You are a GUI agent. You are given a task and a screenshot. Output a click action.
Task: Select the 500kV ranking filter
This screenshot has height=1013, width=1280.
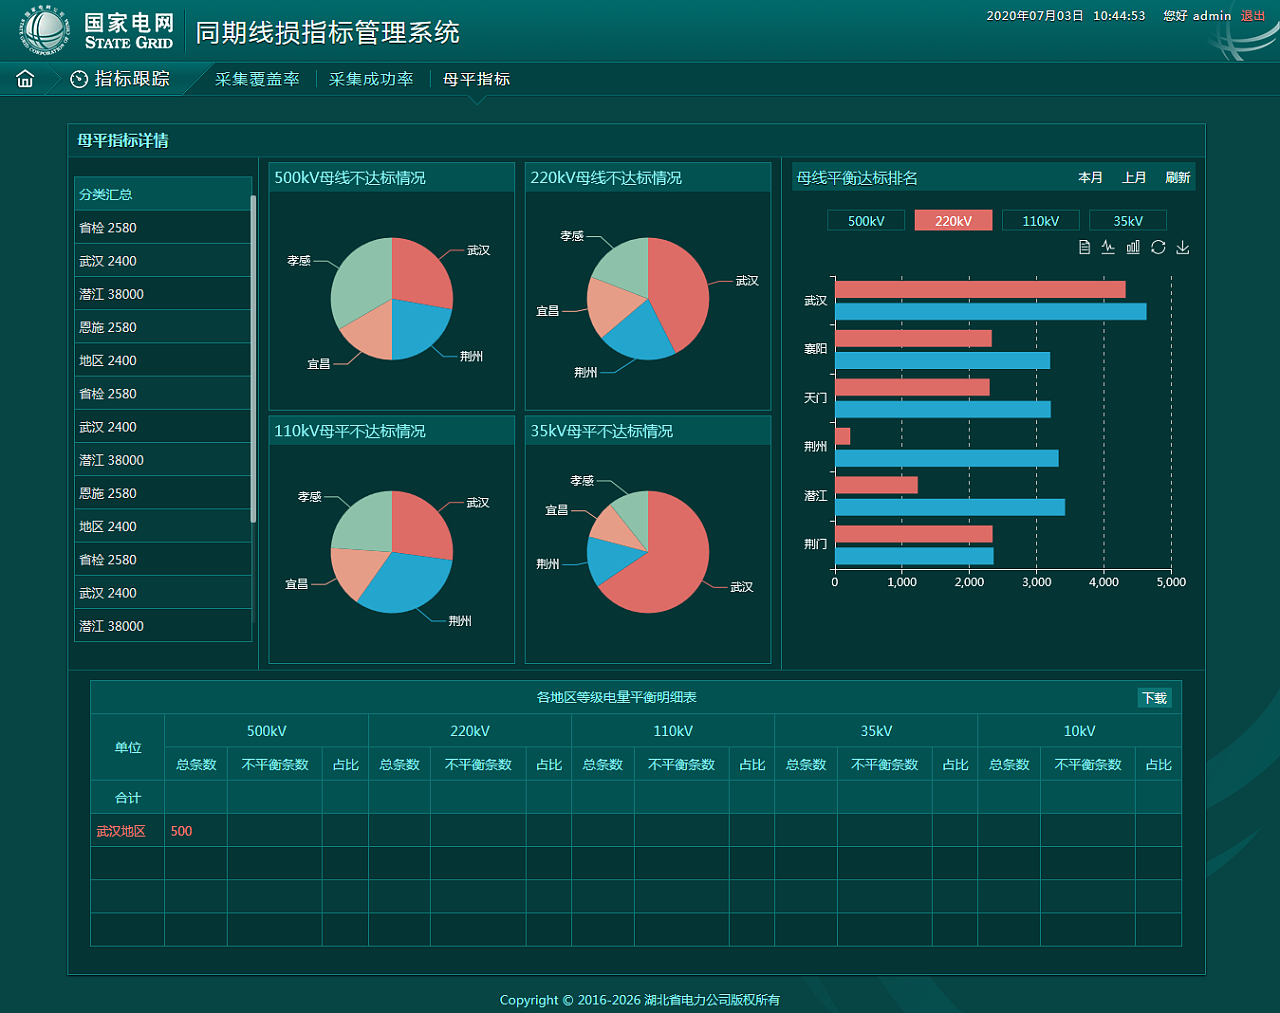tap(866, 221)
